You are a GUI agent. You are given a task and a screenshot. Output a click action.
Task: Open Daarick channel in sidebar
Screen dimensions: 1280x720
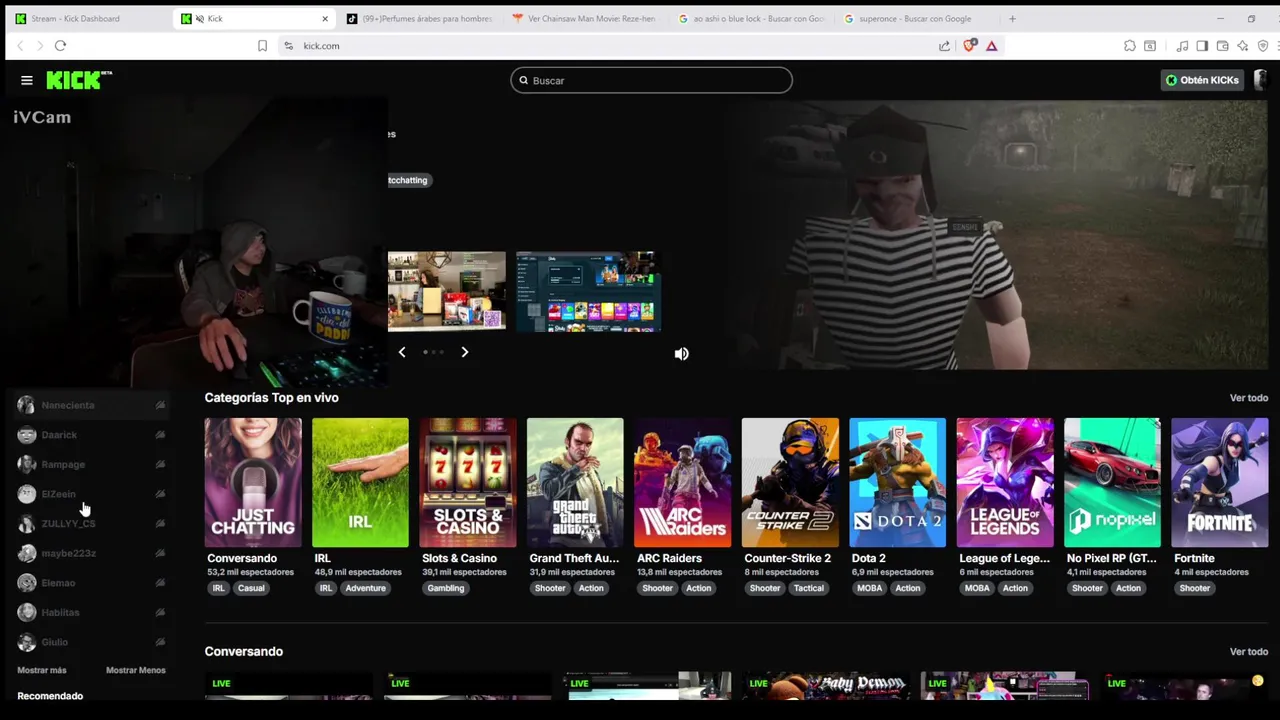[91, 435]
